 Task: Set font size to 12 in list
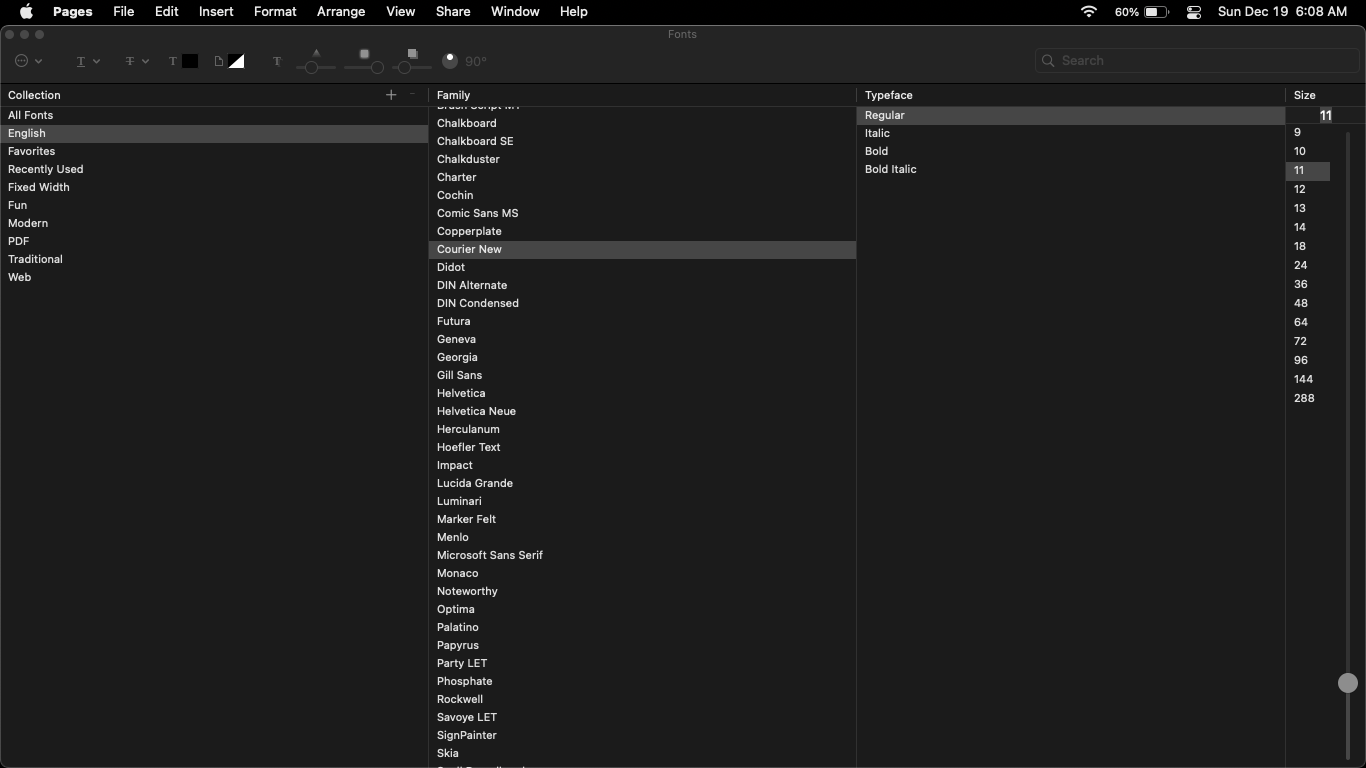[1308, 189]
